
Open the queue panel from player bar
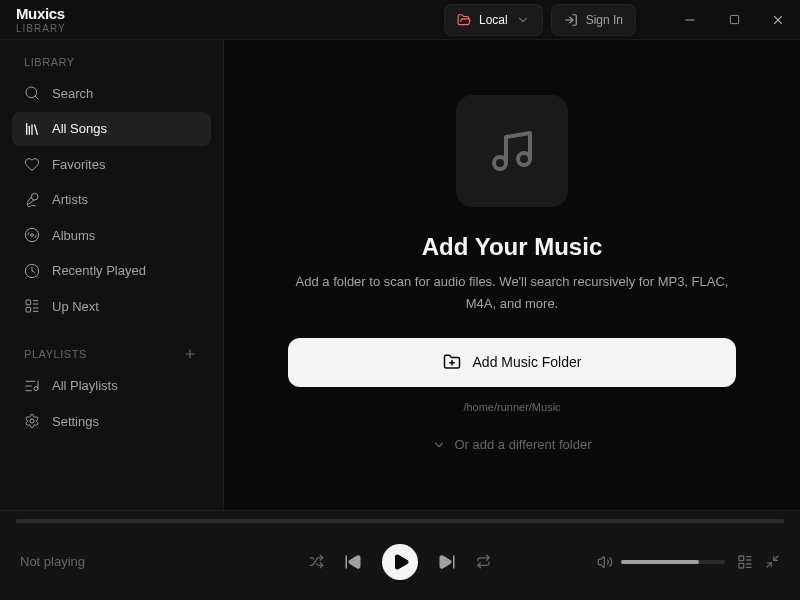[745, 562]
